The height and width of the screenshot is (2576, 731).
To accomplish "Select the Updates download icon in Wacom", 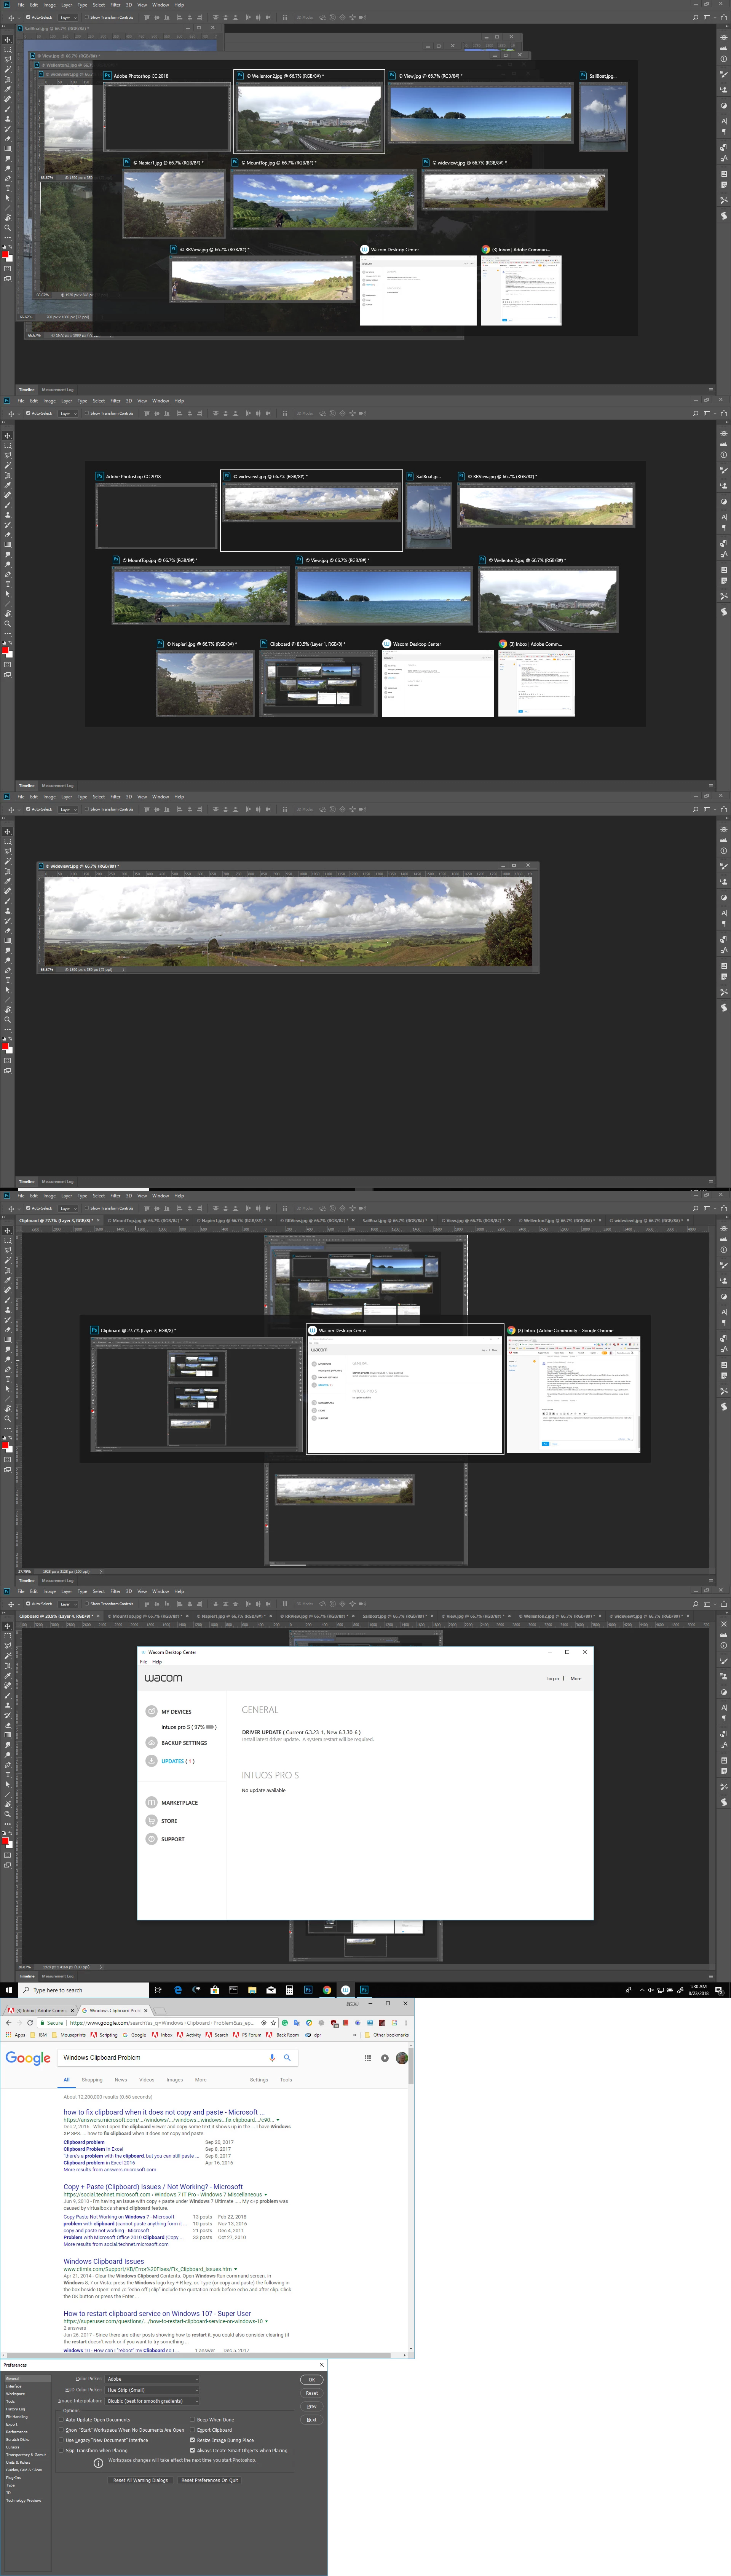I will (151, 1761).
